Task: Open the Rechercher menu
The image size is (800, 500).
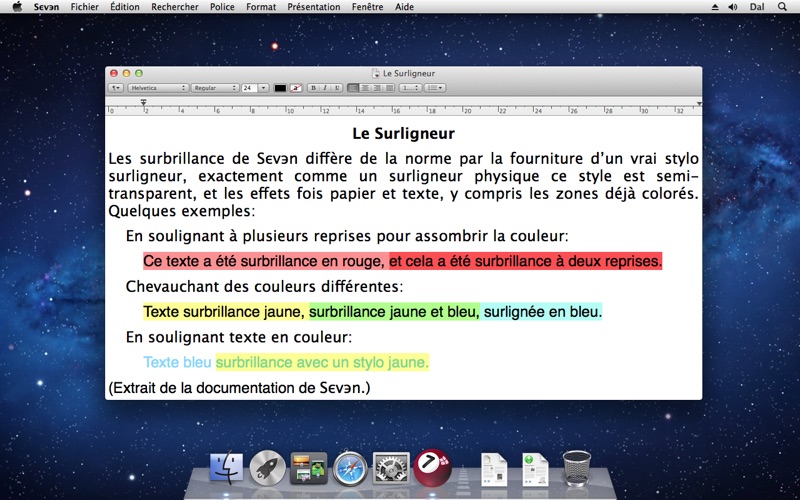Action: 175,7
